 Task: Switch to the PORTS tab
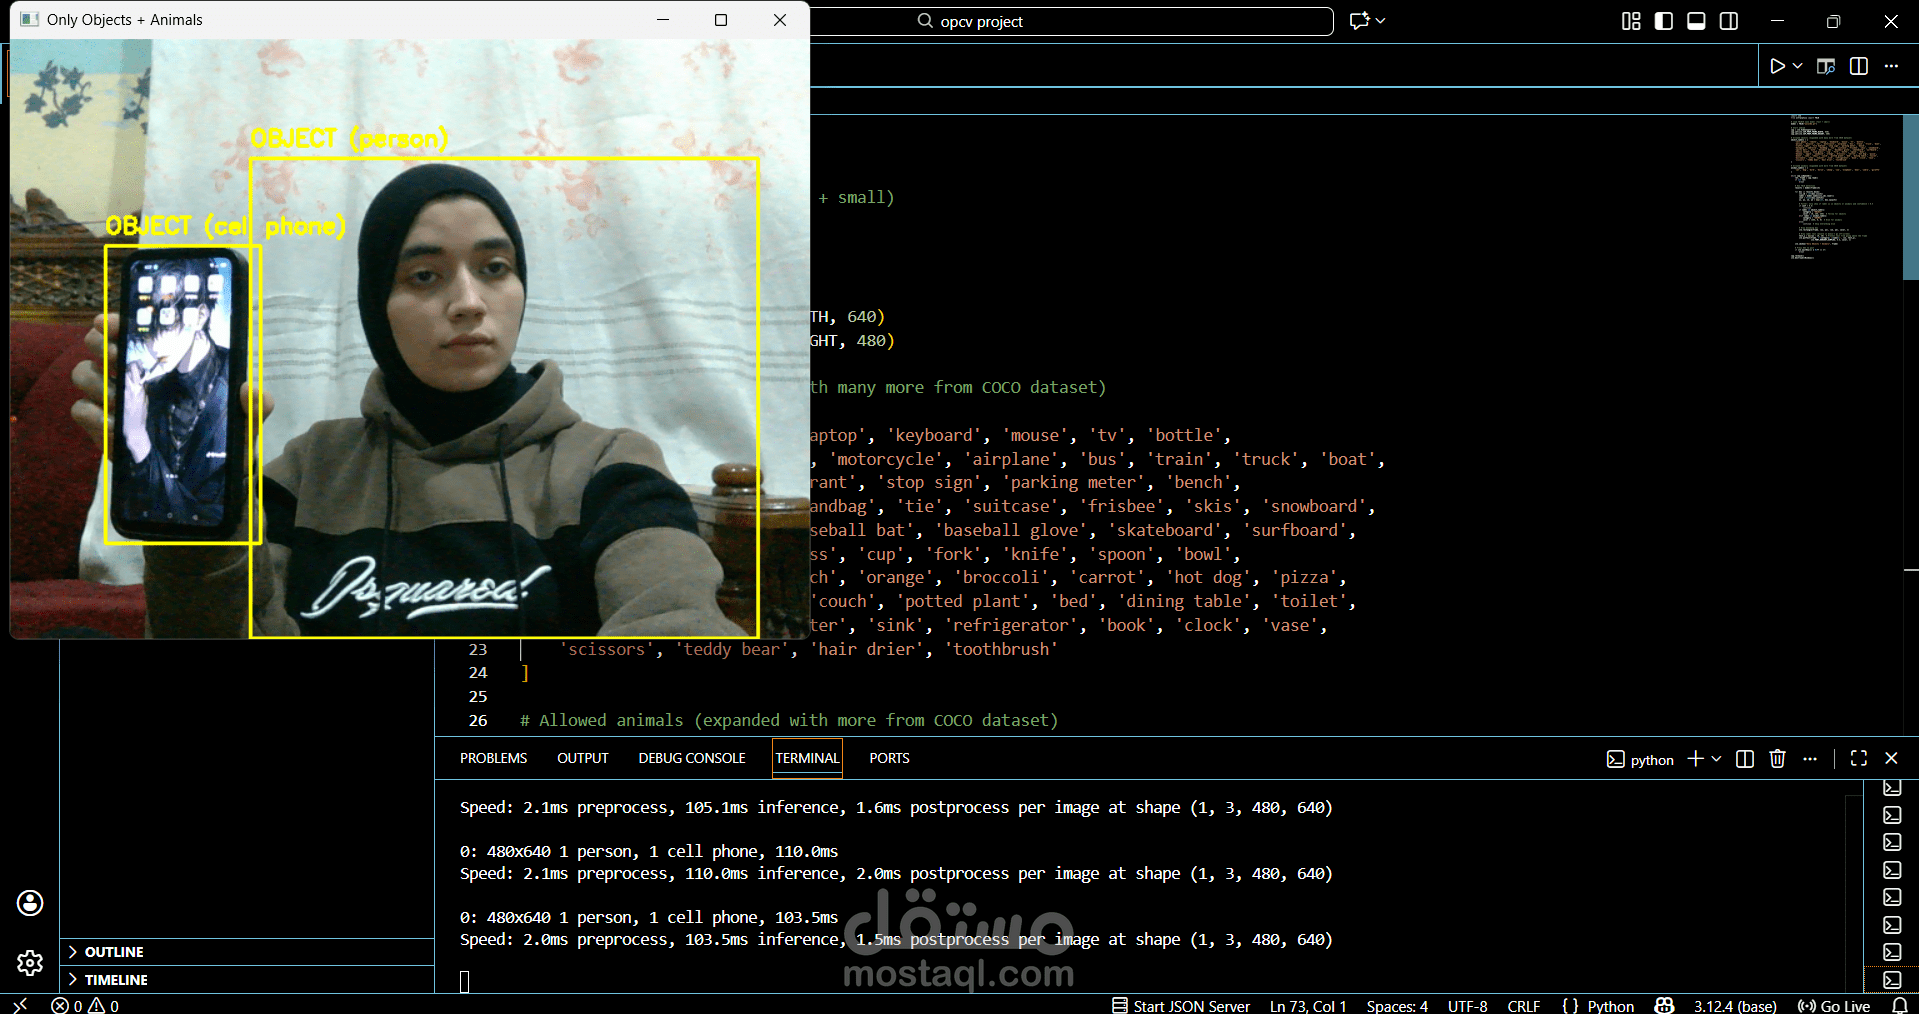[889, 758]
